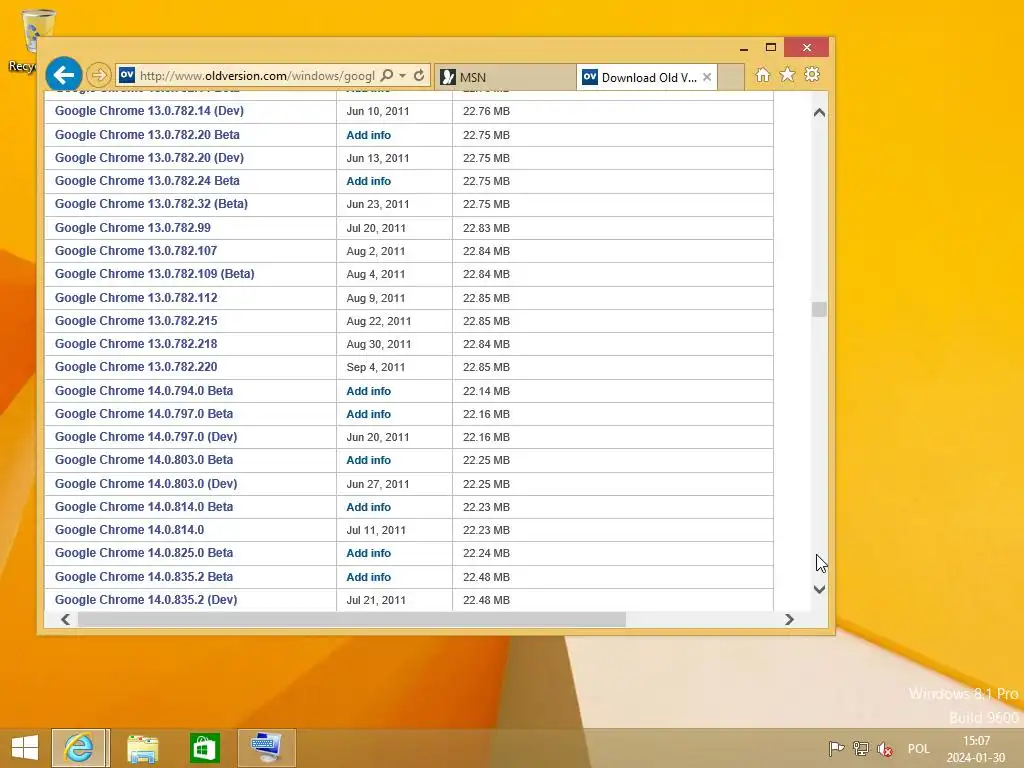Open File Explorer from the taskbar
Viewport: 1024px width, 768px height.
click(x=142, y=748)
